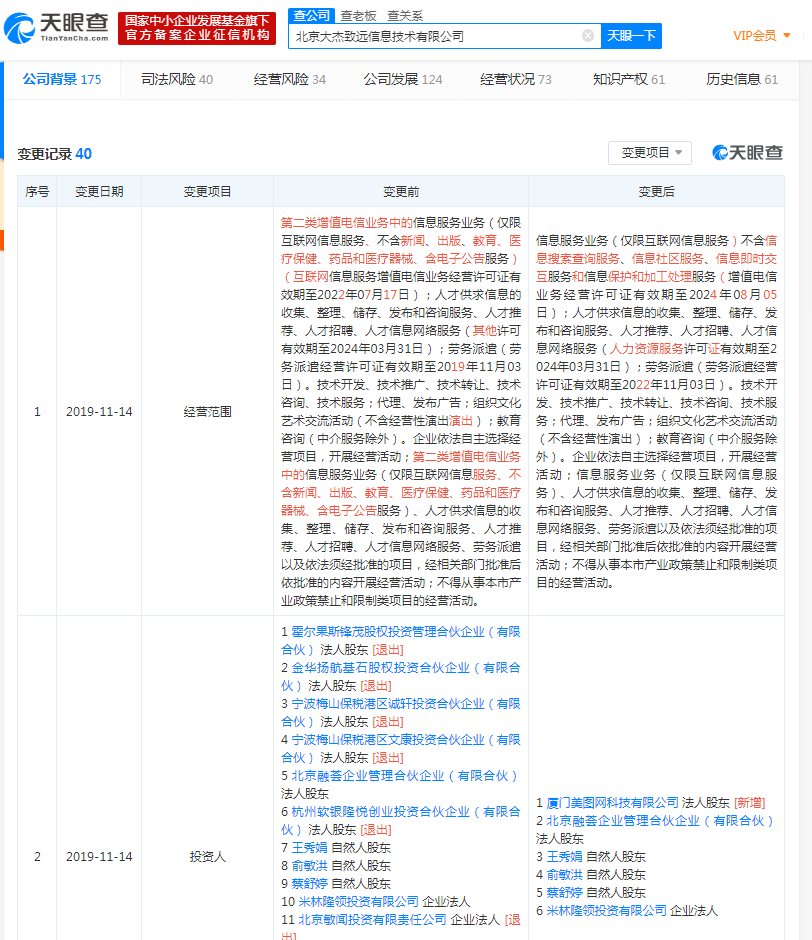The height and width of the screenshot is (940, 812).
Task: Open the 经营状况 73 tab
Action: tap(516, 79)
